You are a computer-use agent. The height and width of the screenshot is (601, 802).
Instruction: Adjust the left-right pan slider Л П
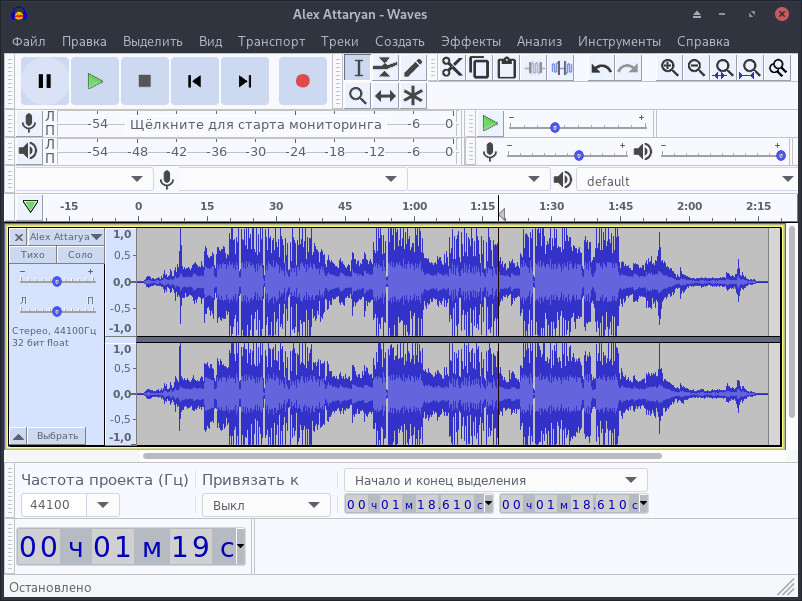tap(56, 310)
